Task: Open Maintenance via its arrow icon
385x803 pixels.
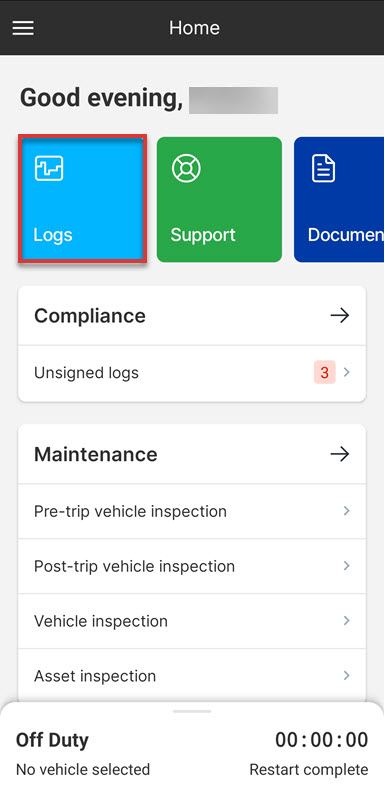Action: point(339,454)
